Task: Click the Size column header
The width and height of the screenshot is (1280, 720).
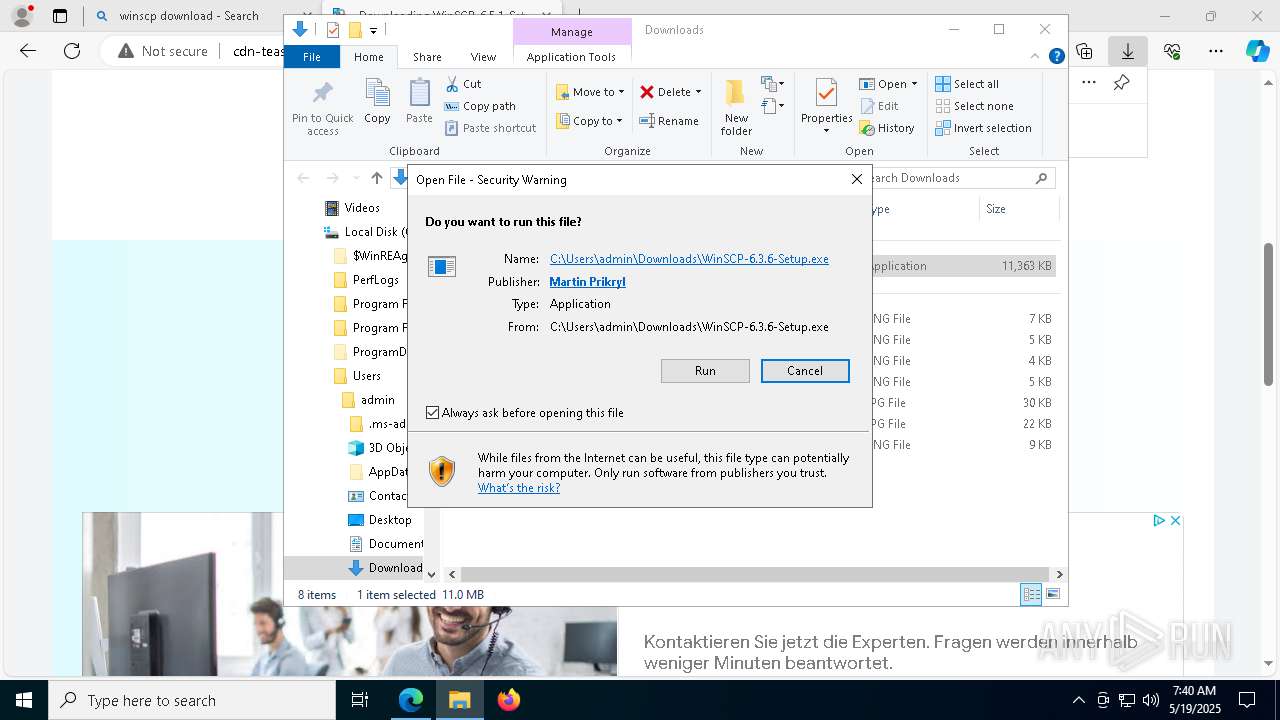Action: click(1018, 209)
